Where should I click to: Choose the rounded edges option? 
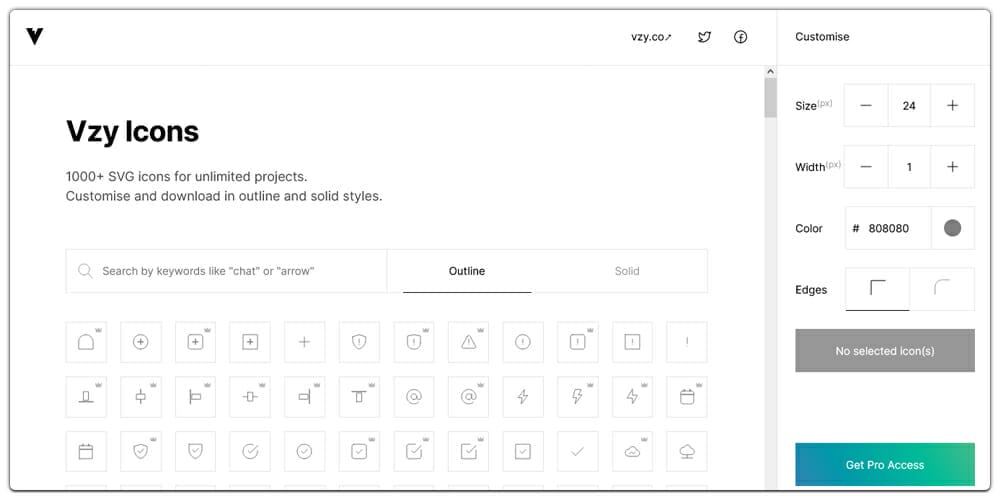tap(942, 289)
